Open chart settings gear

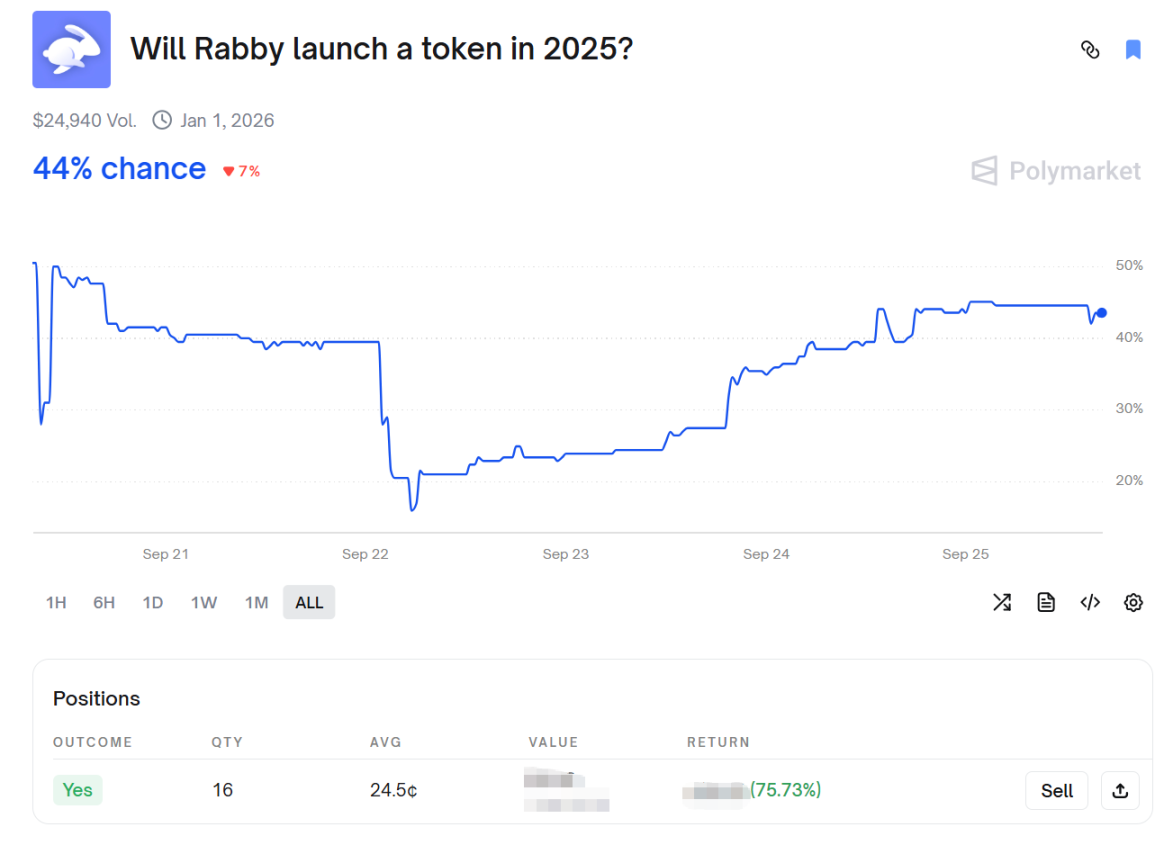pos(1133,602)
